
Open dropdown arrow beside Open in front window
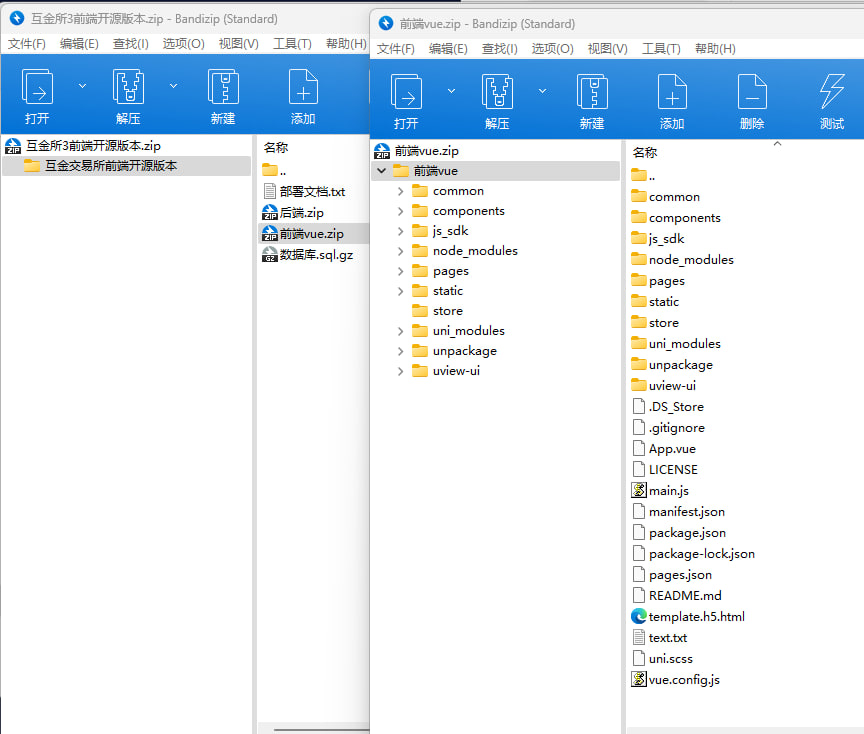point(451,91)
